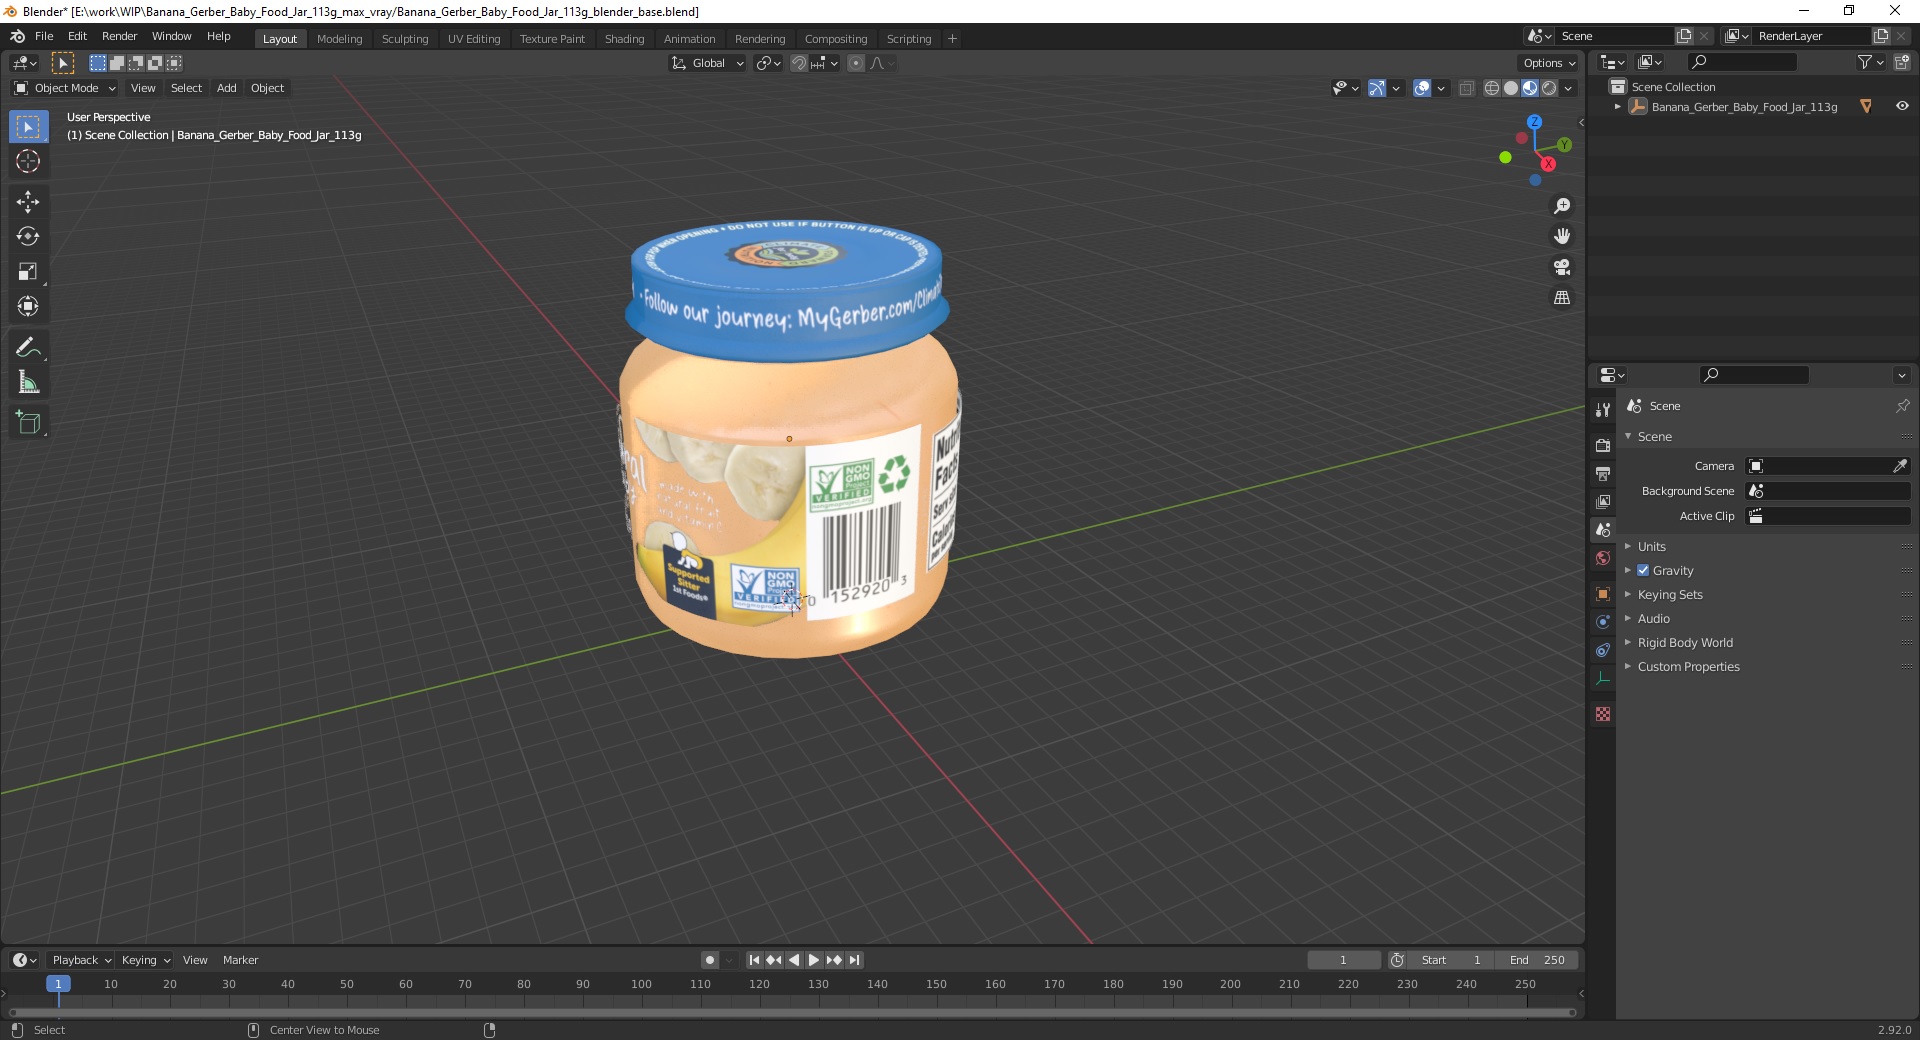Image resolution: width=1920 pixels, height=1040 pixels.
Task: Switch perspective/orthographic with grid icon
Action: (x=1562, y=298)
